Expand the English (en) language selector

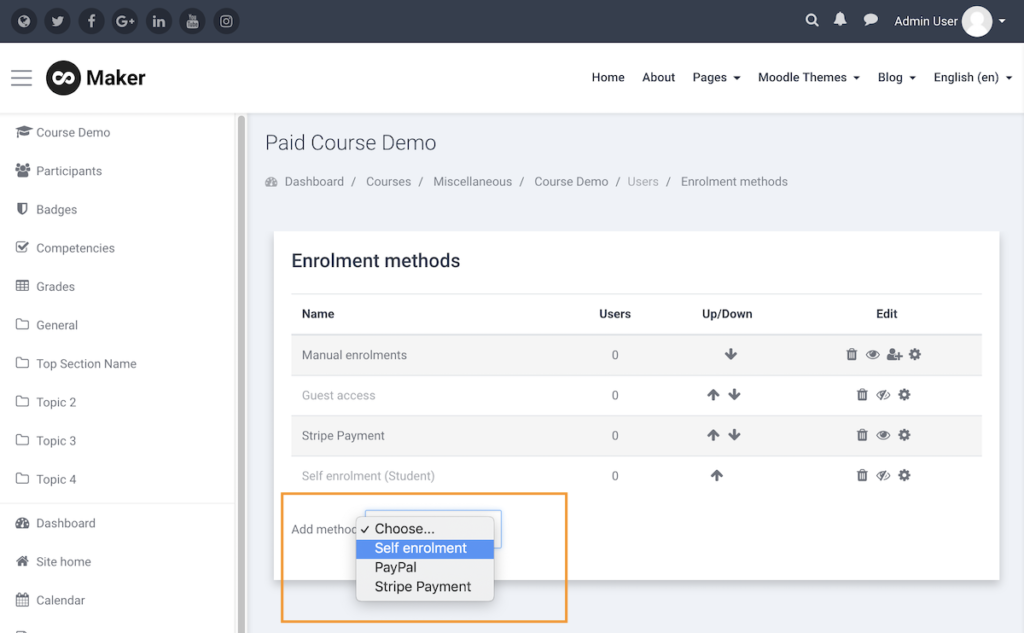[971, 76]
